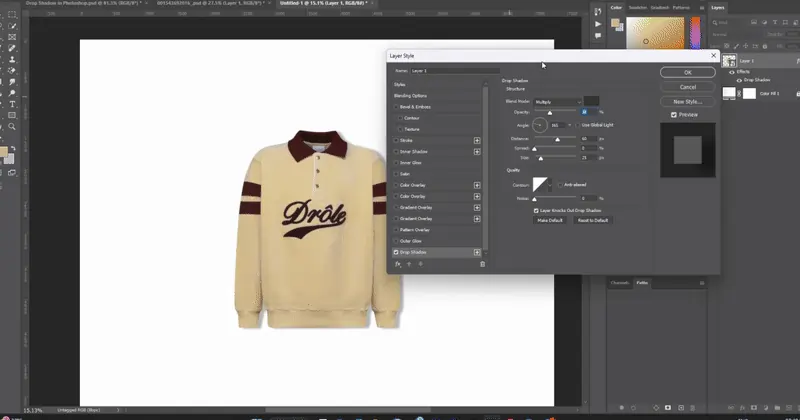Change the screen mode from toolbar

pos(12,173)
